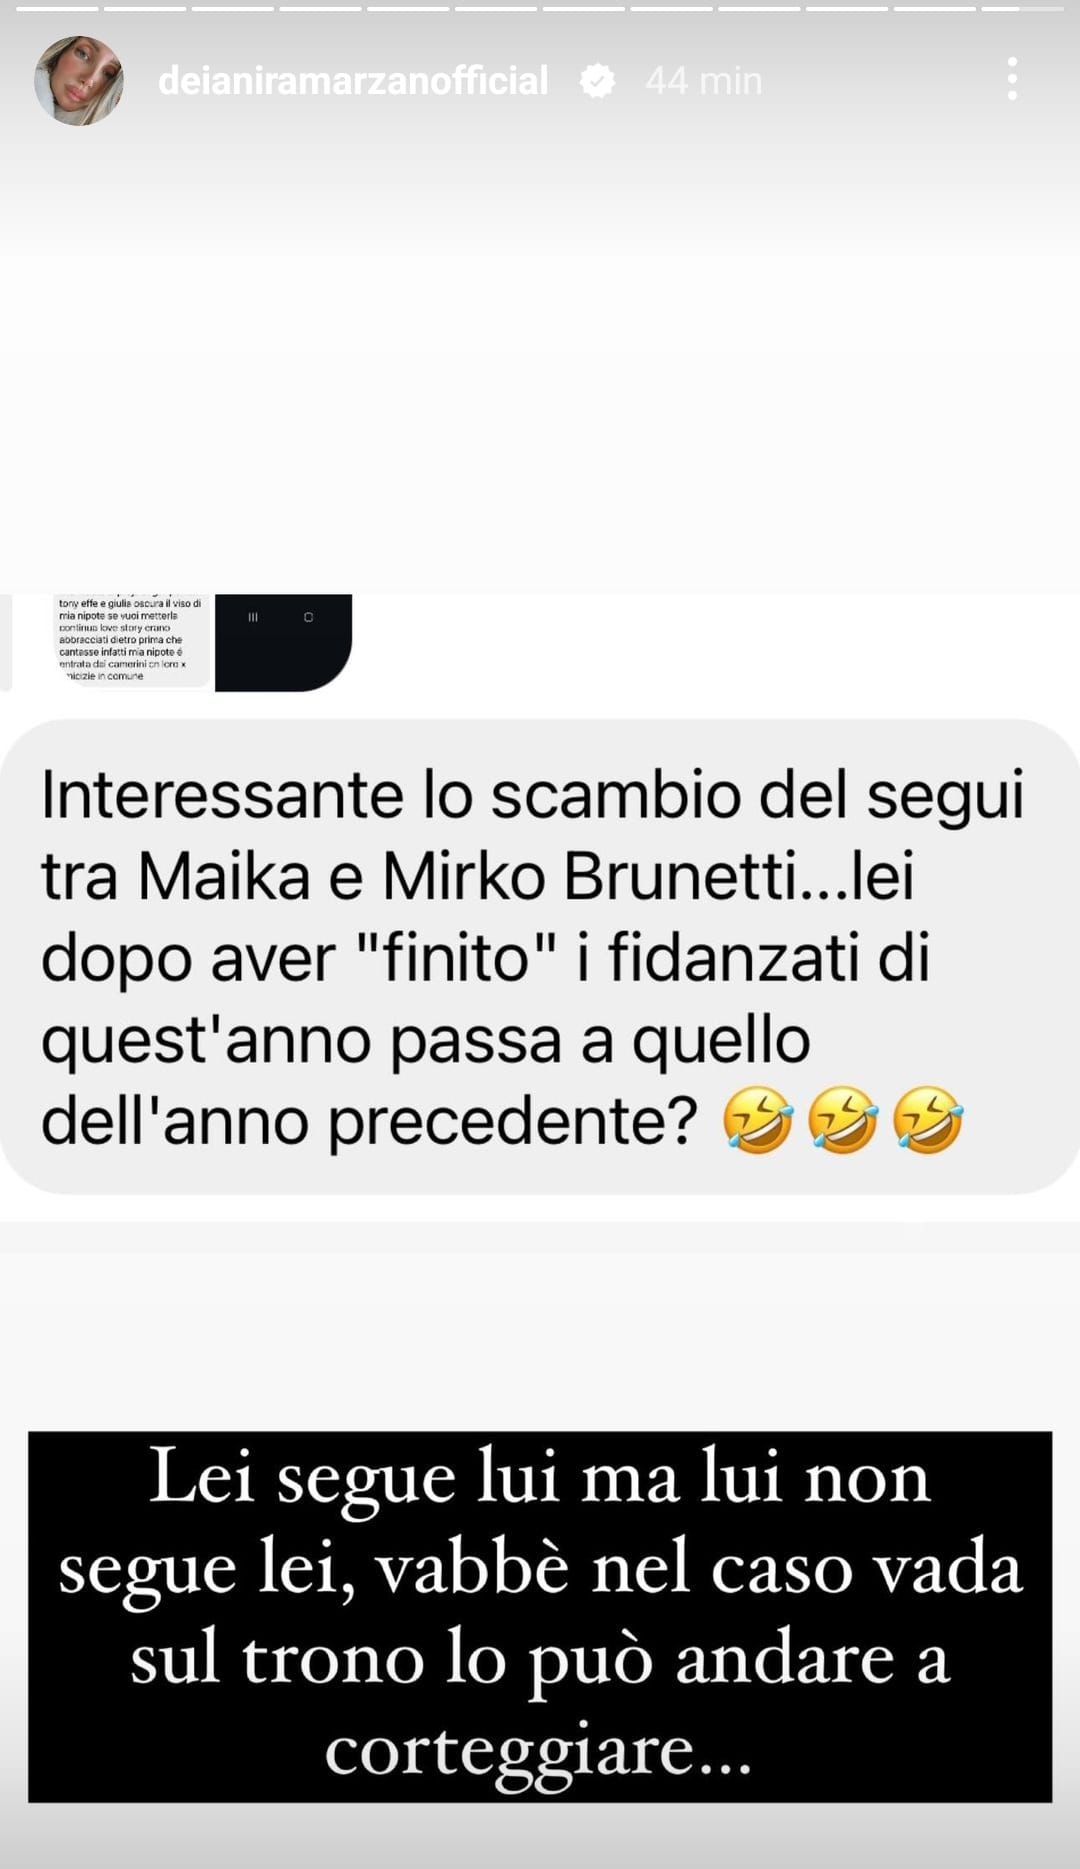Click the last laughing emoji in the message
The width and height of the screenshot is (1080, 1869).
pyautogui.click(x=928, y=1120)
